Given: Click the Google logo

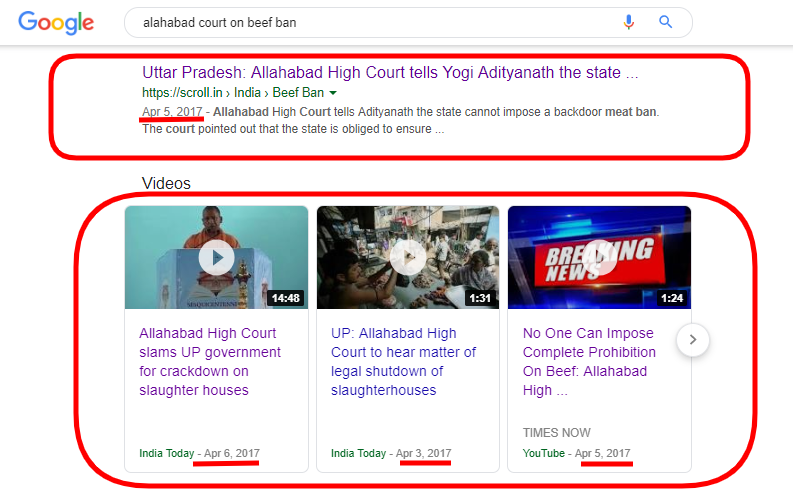Looking at the screenshot, I should (x=56, y=23).
